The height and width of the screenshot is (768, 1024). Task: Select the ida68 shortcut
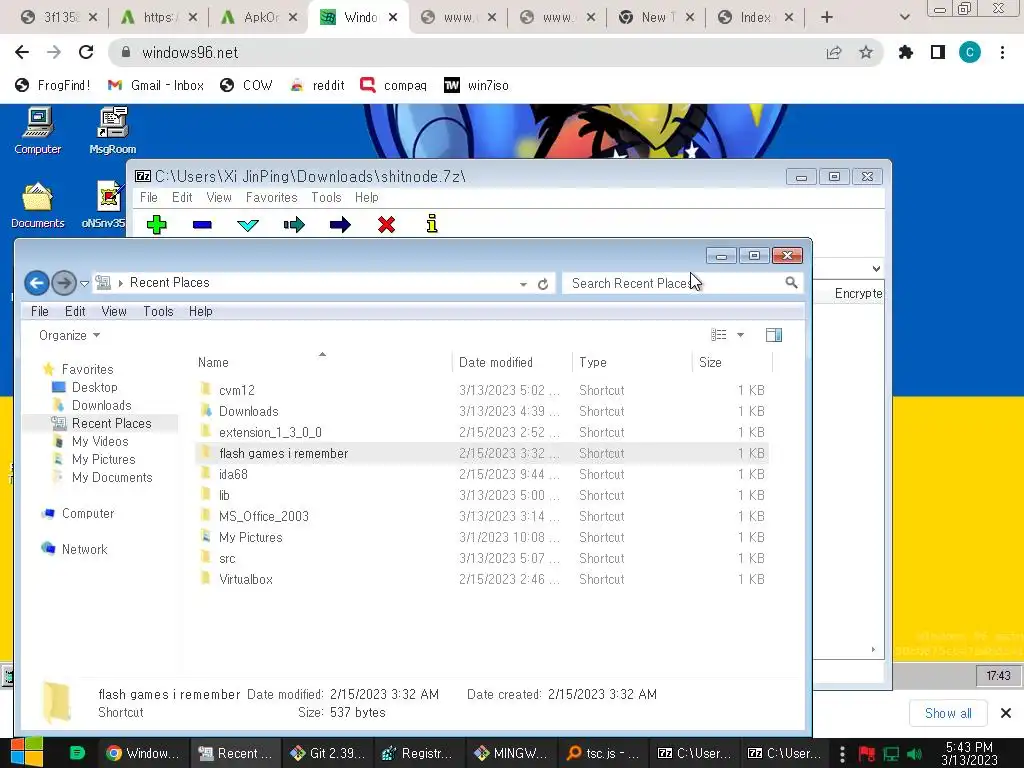click(482, 474)
